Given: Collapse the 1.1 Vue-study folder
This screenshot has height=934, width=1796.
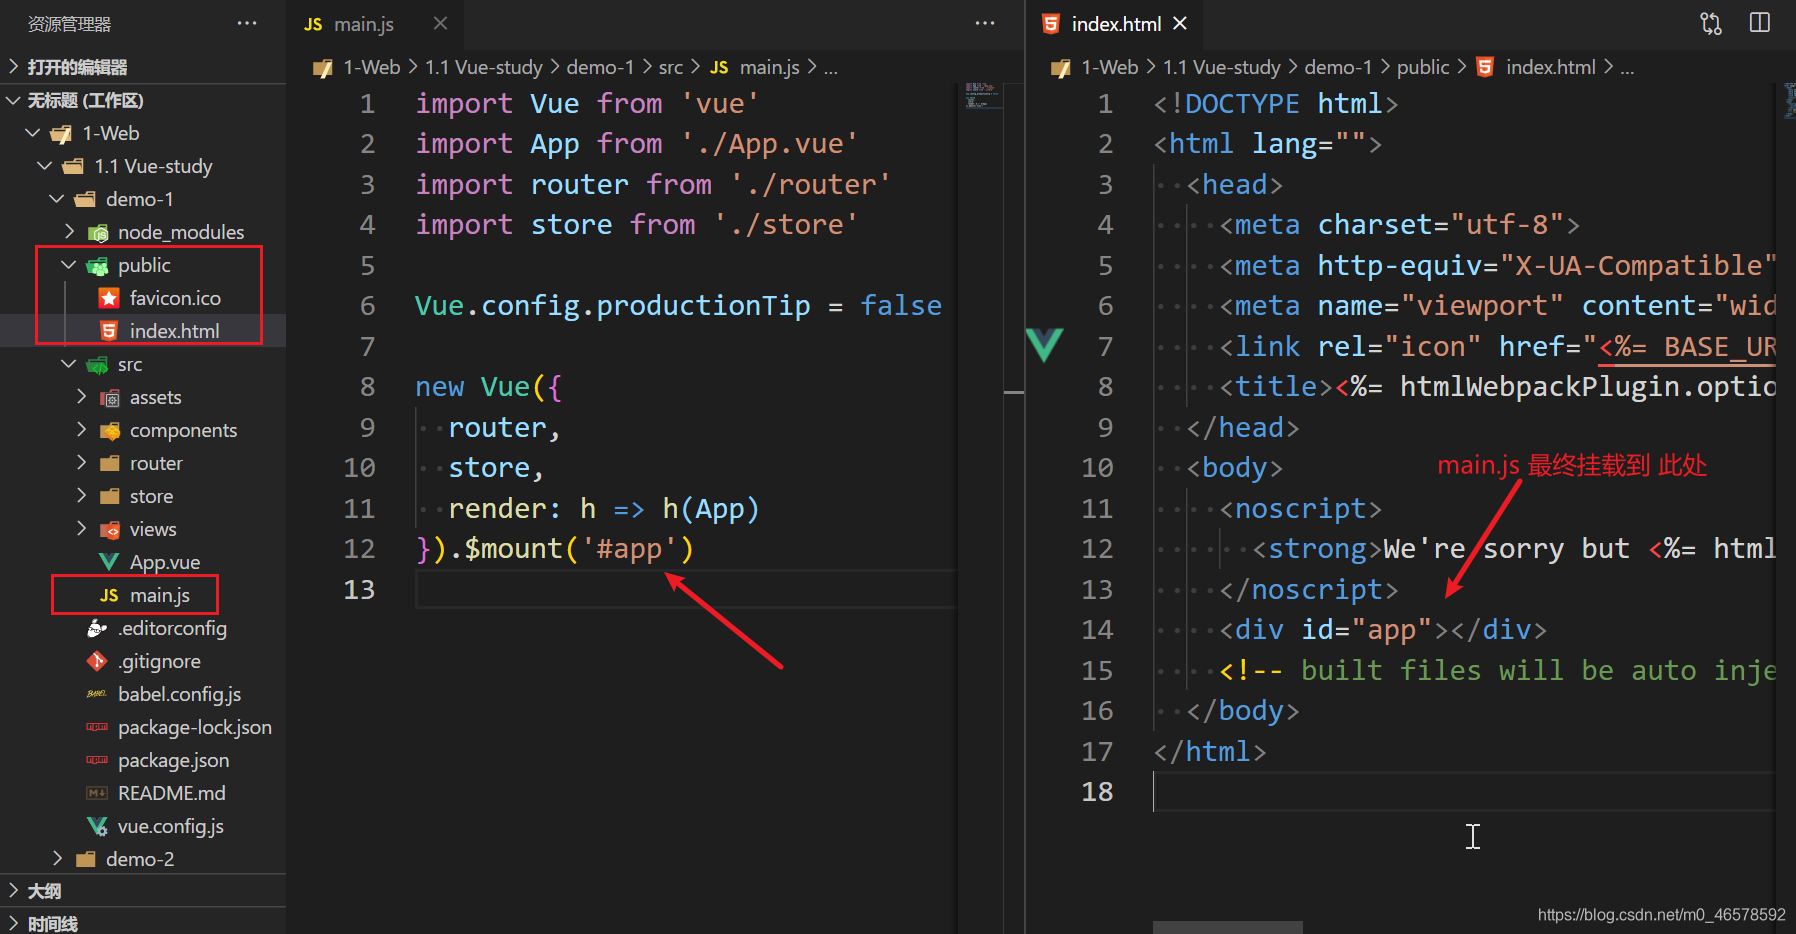Looking at the screenshot, I should (45, 166).
